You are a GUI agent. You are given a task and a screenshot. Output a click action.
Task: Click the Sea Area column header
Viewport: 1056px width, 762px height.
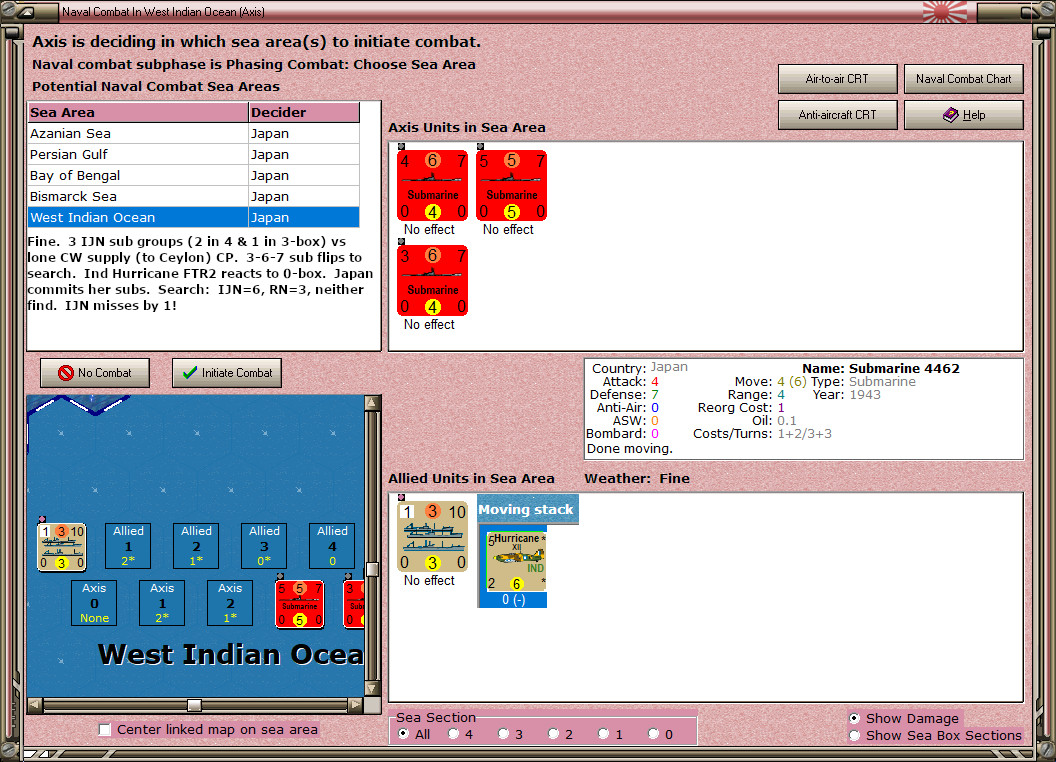coord(138,113)
